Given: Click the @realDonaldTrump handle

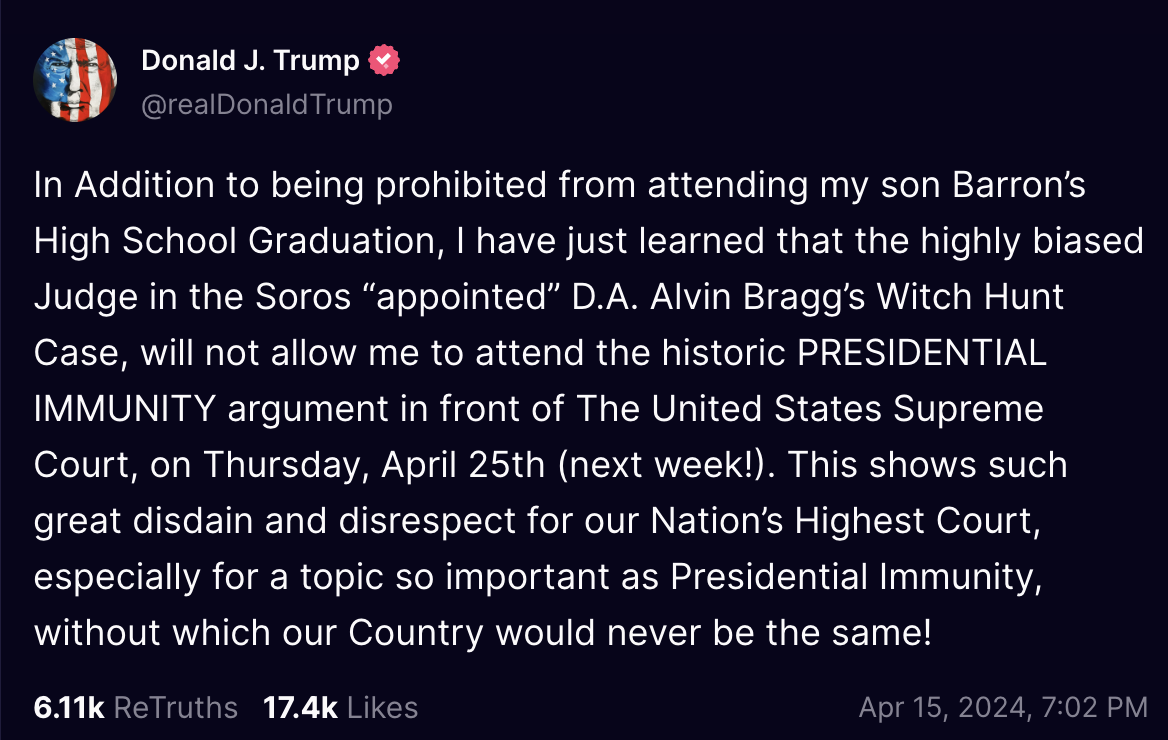Looking at the screenshot, I should click(x=267, y=104).
